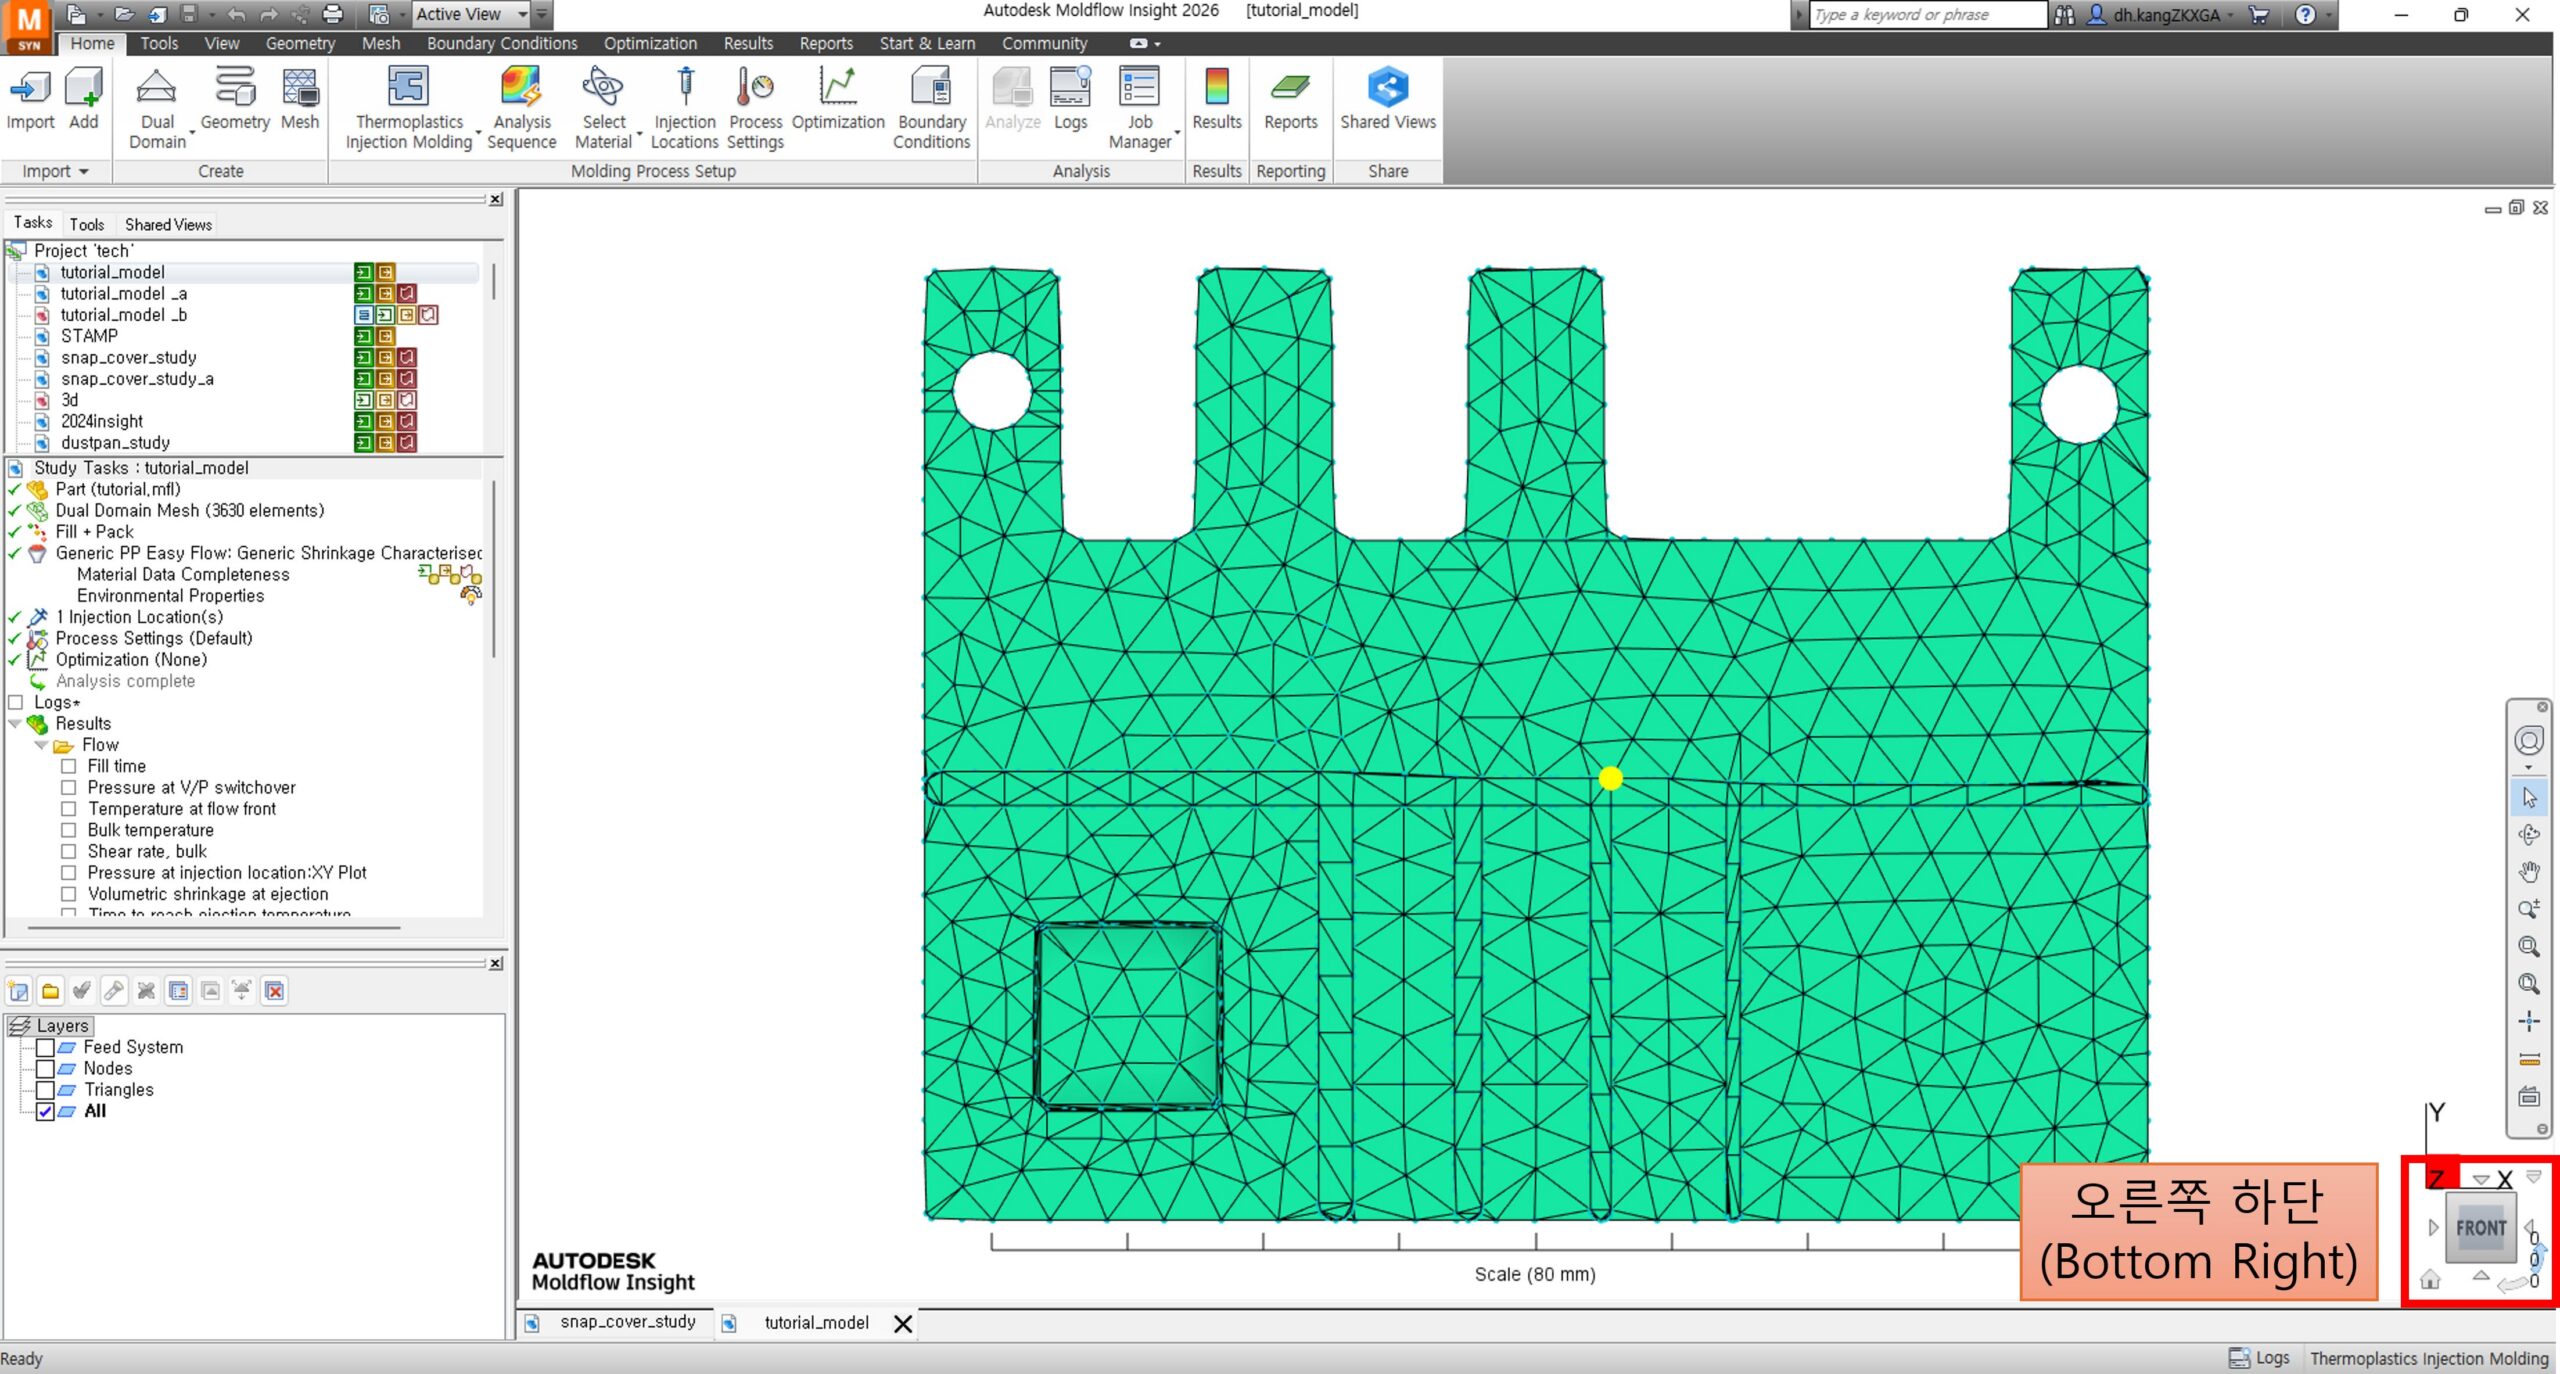Select the STAMP study in project list
The height and width of the screenshot is (1374, 2560).
pos(89,336)
